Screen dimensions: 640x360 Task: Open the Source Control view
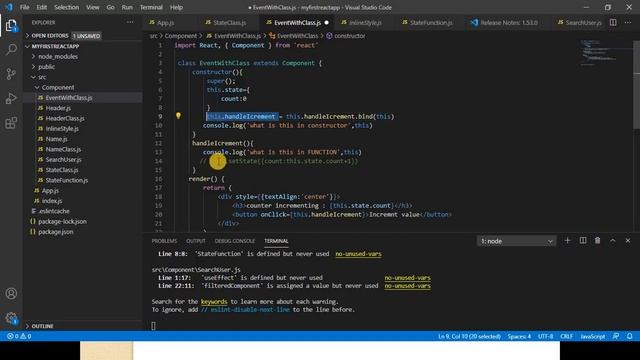point(11,74)
